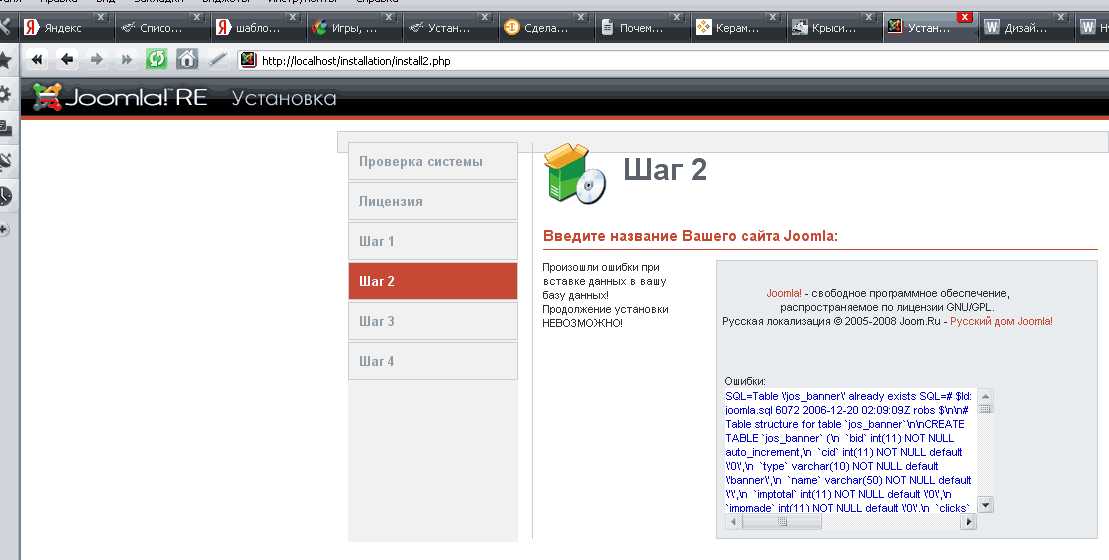Click the 'НЕВОЗМОЖНО!' warning text
Viewport: 1109px width, 560px height.
pos(583,323)
